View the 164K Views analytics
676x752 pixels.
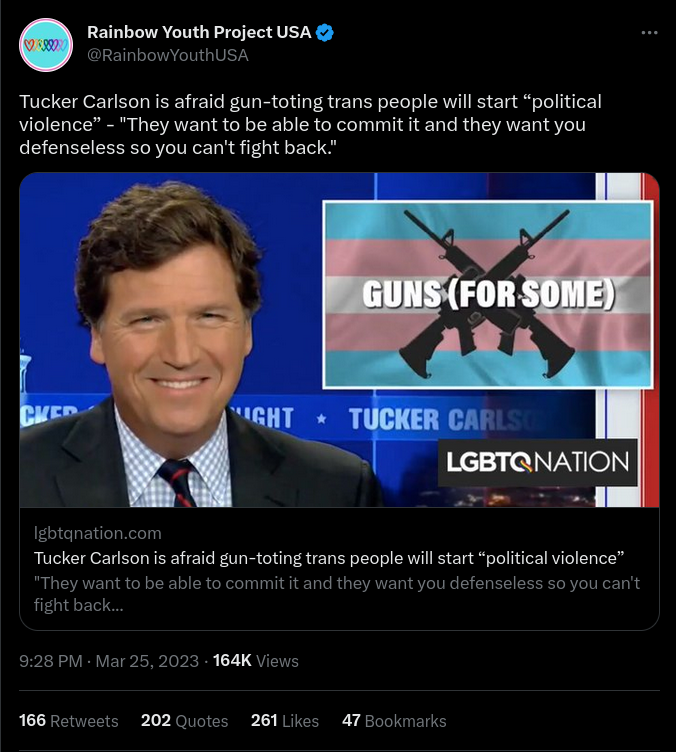click(x=256, y=661)
